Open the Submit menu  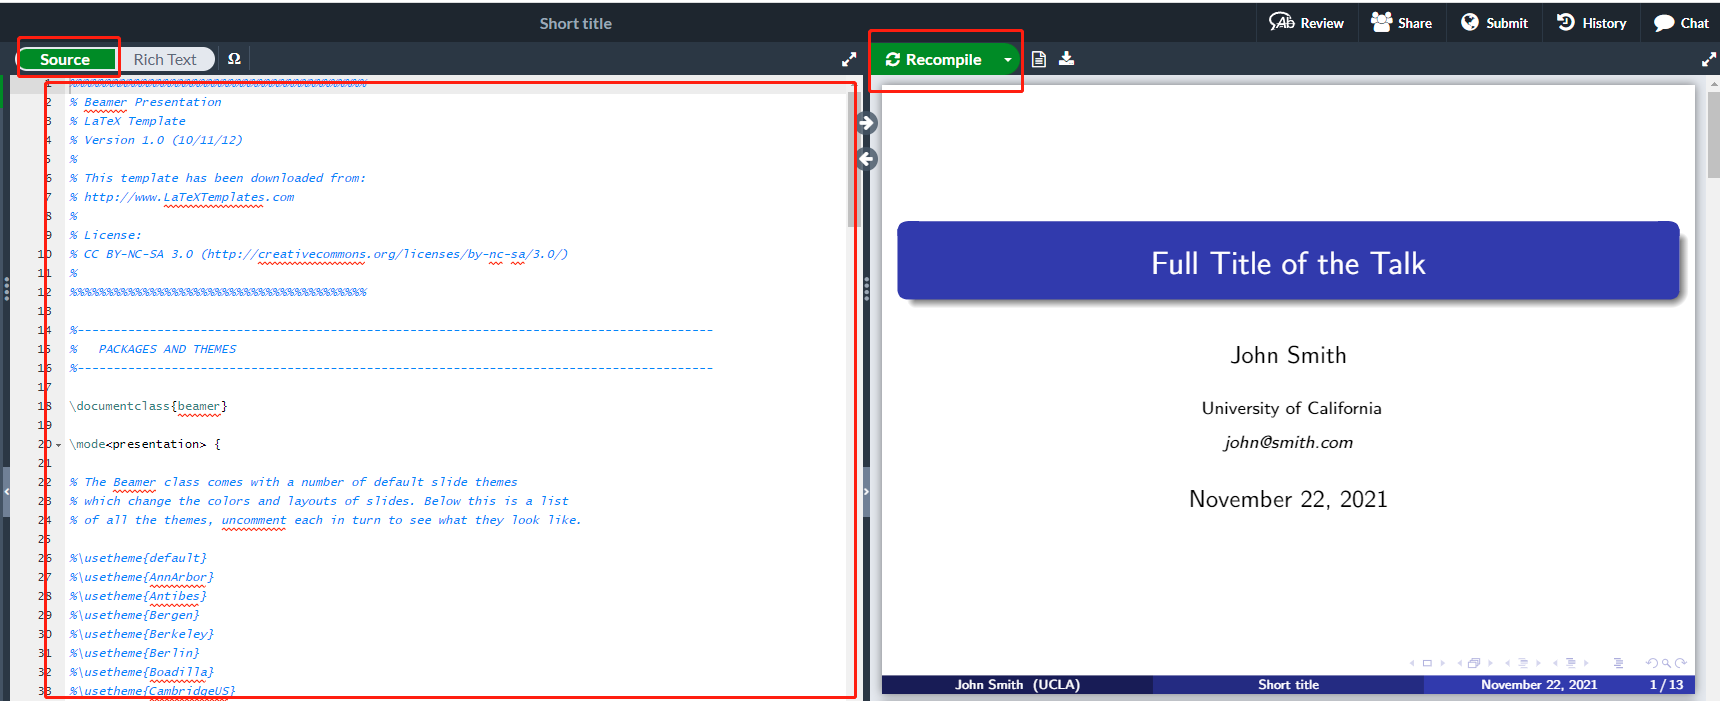1494,23
